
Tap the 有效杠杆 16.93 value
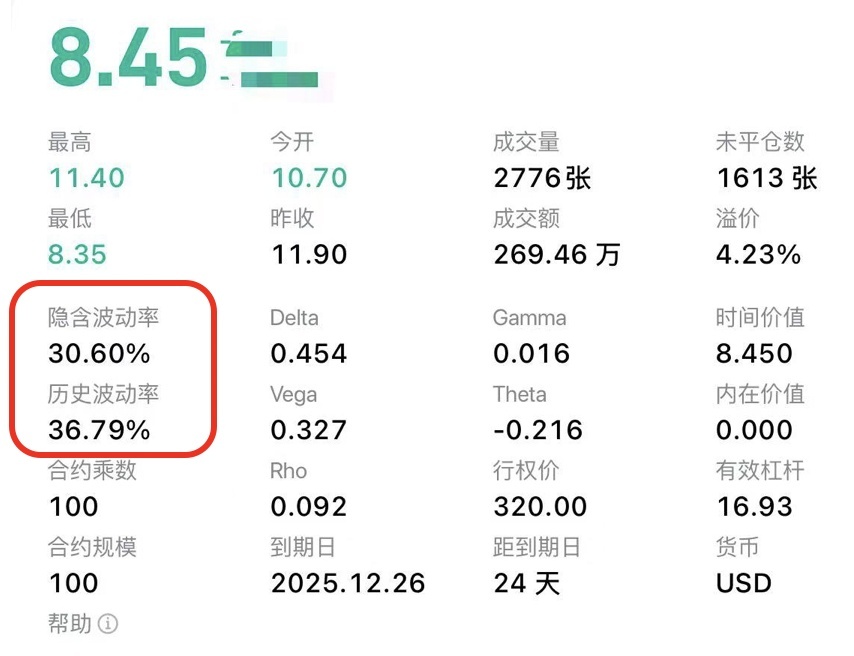pyautogui.click(x=754, y=507)
